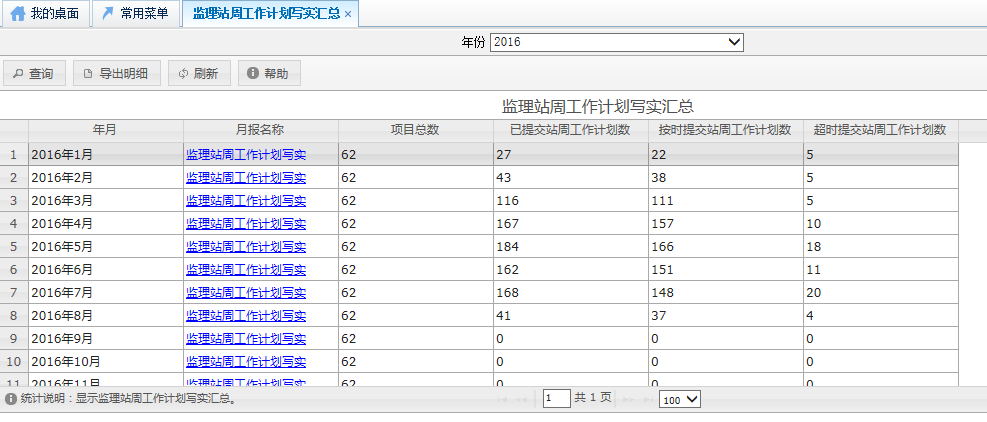987x422 pixels.
Task: Select row number 3 in the table
Action: (x=14, y=201)
